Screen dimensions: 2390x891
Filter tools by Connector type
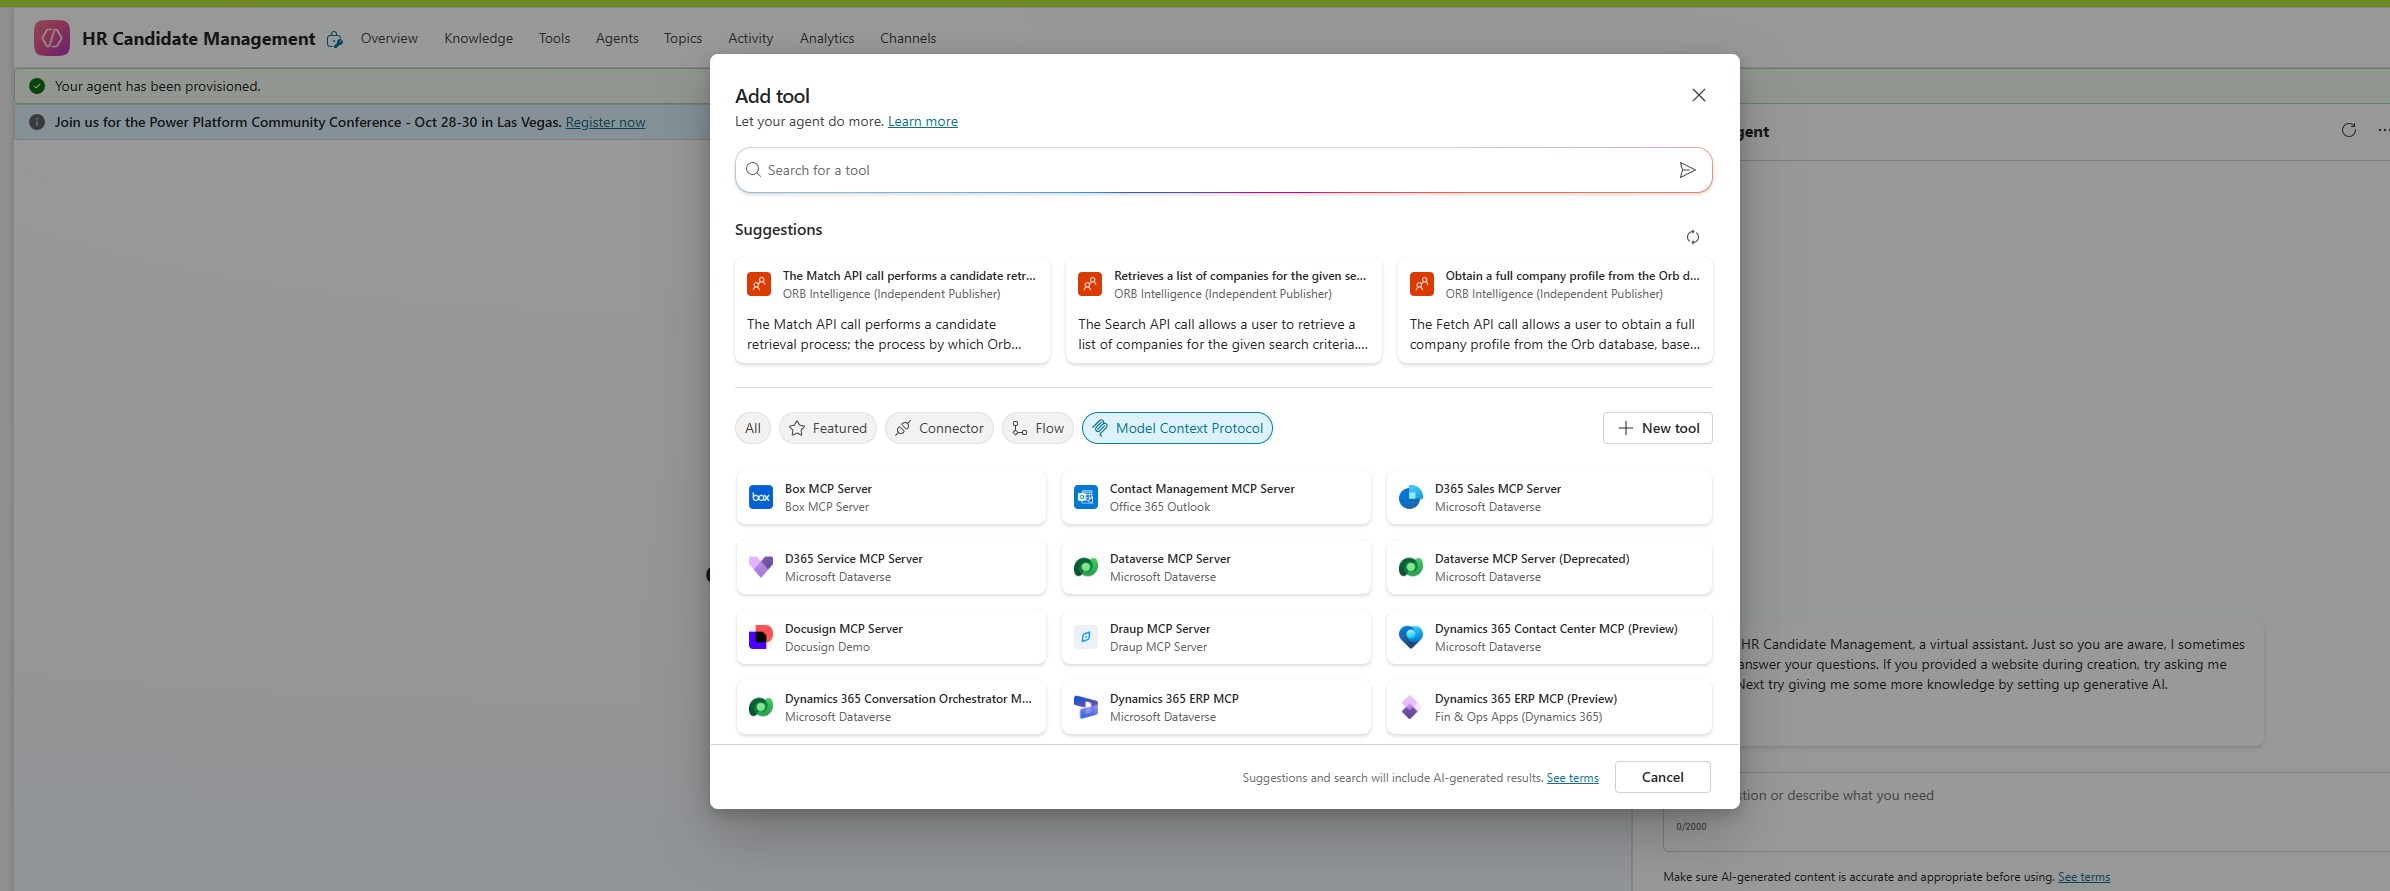(x=939, y=428)
